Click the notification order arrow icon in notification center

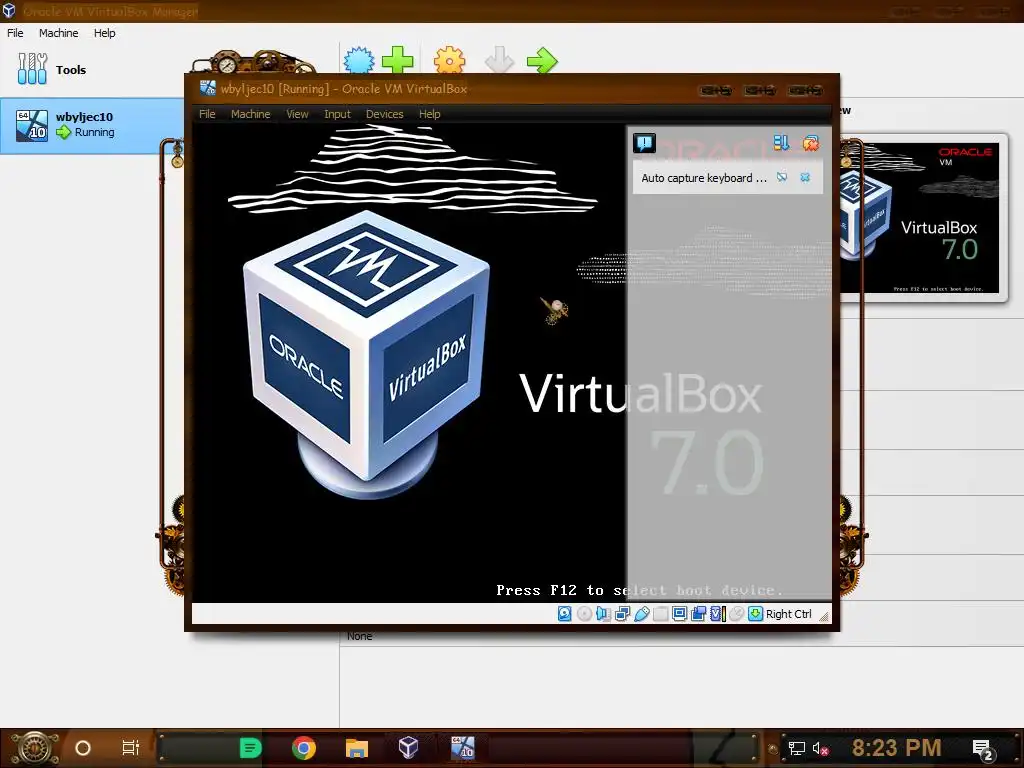click(781, 142)
